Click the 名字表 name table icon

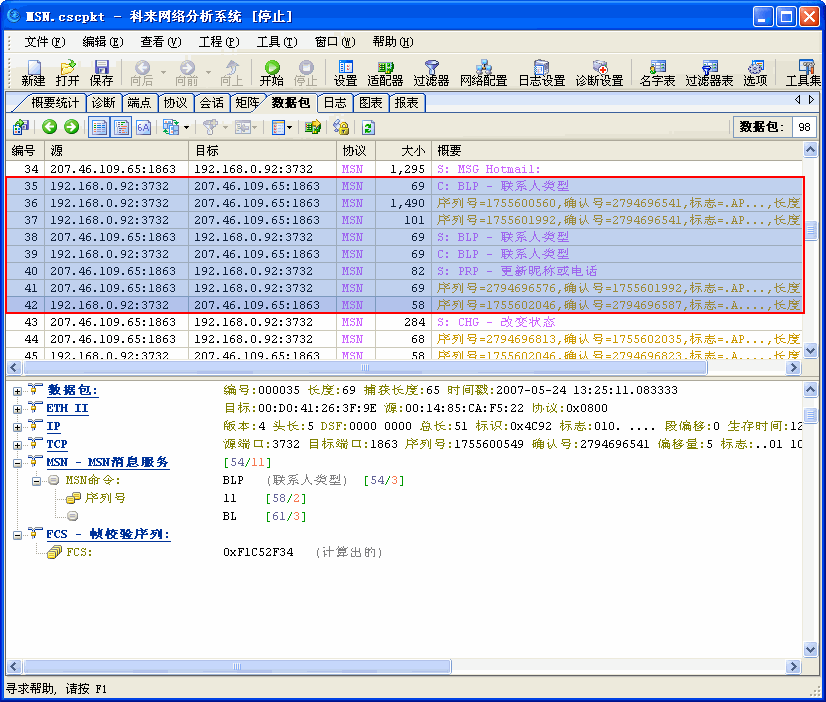tap(657, 73)
